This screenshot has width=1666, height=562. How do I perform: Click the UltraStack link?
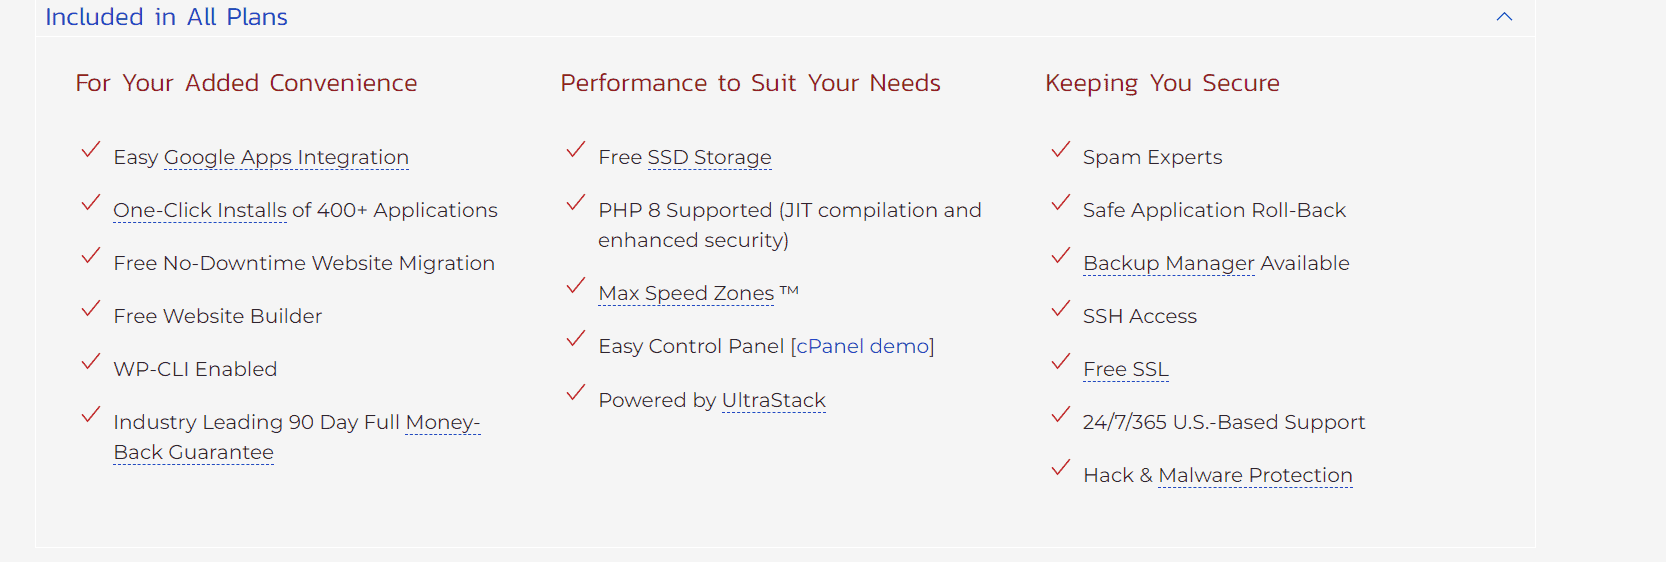(x=773, y=400)
